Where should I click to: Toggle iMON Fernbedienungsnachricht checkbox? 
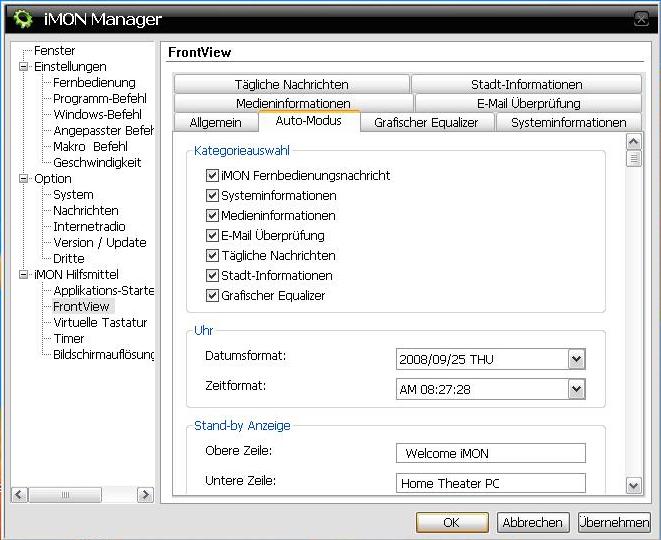[x=212, y=175]
